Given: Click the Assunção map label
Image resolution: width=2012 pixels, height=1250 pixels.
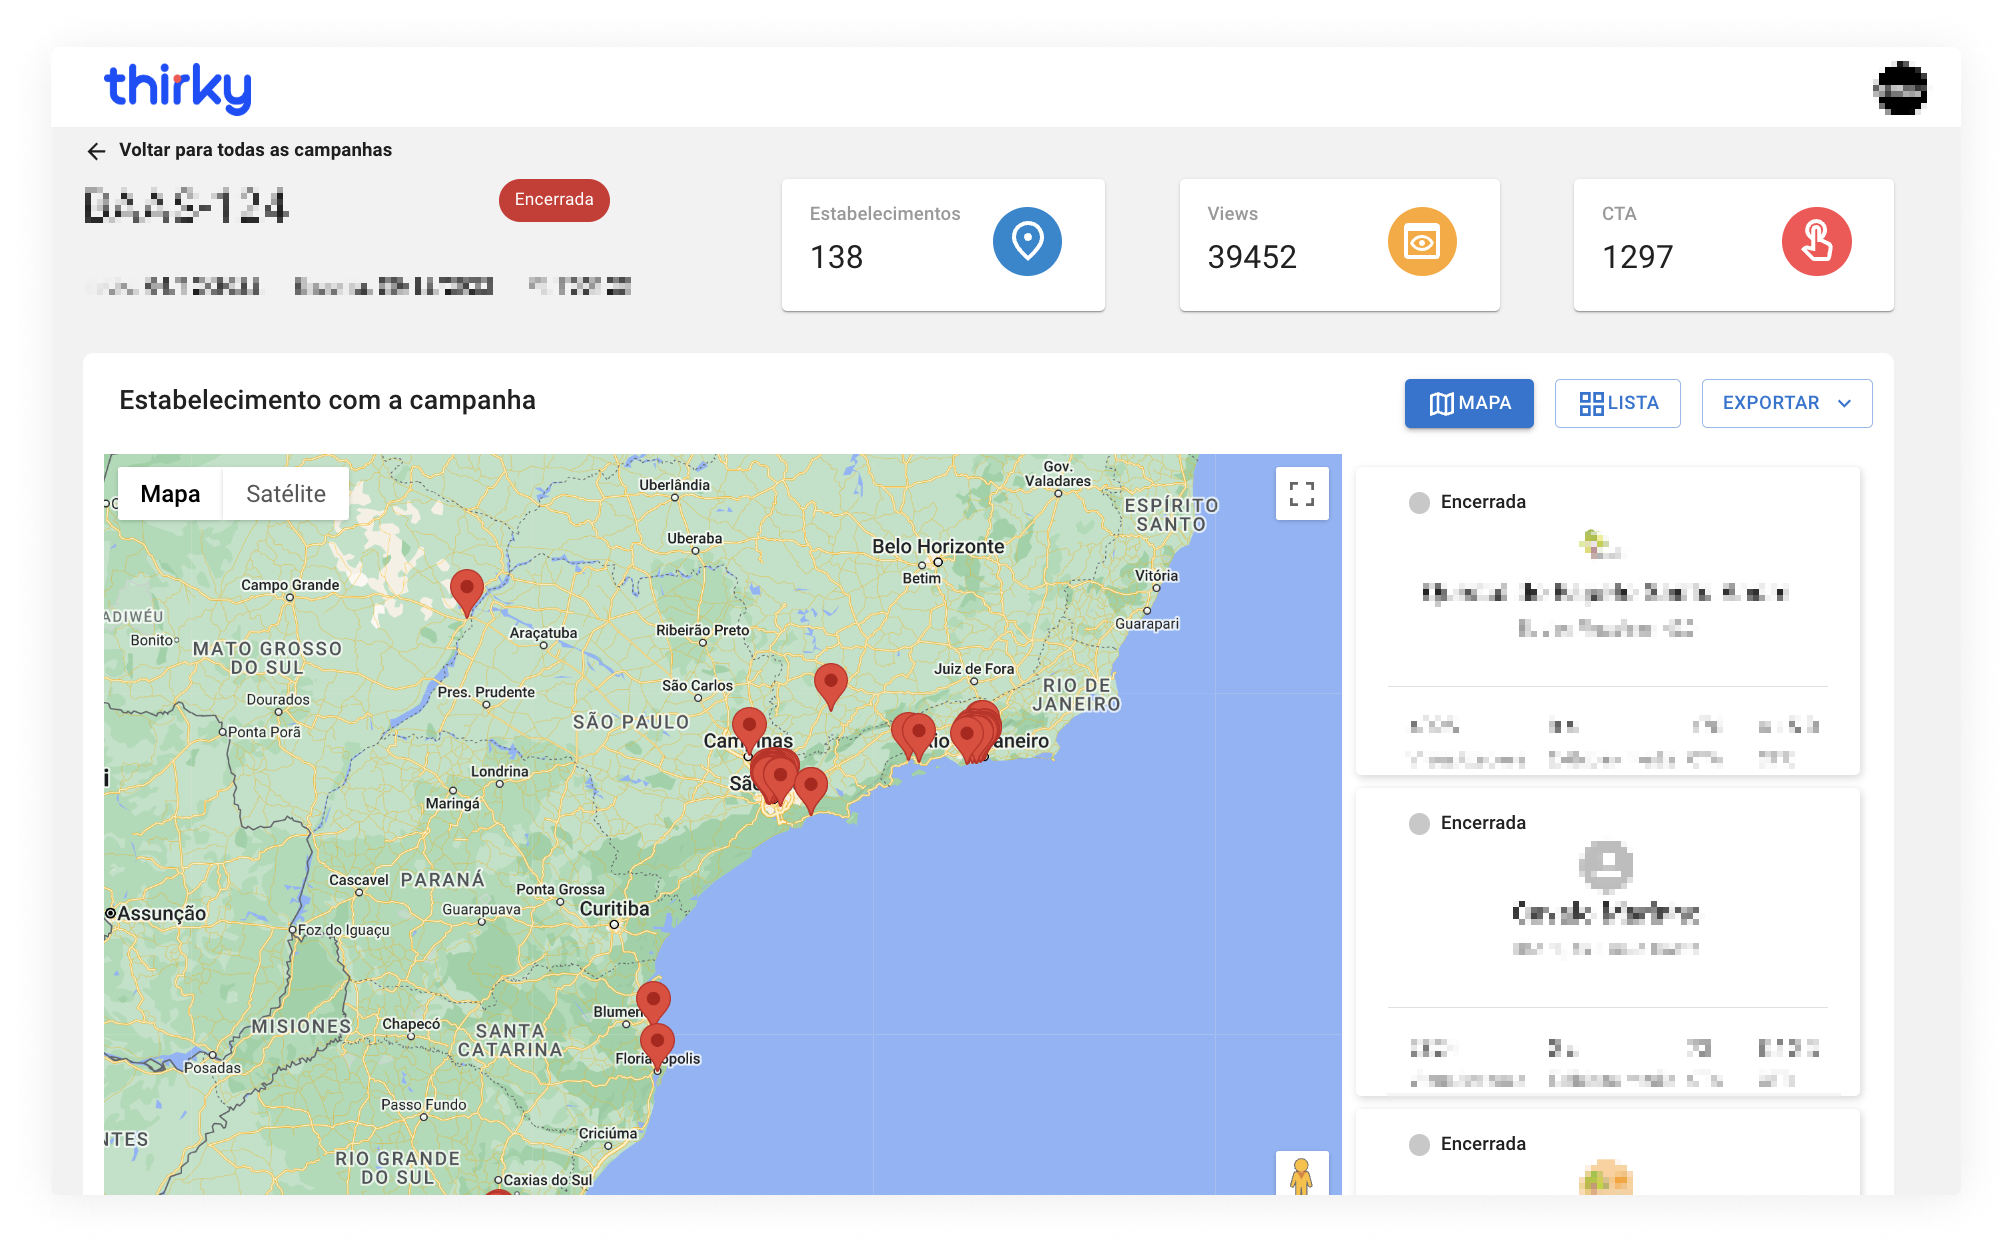Looking at the screenshot, I should (x=162, y=913).
